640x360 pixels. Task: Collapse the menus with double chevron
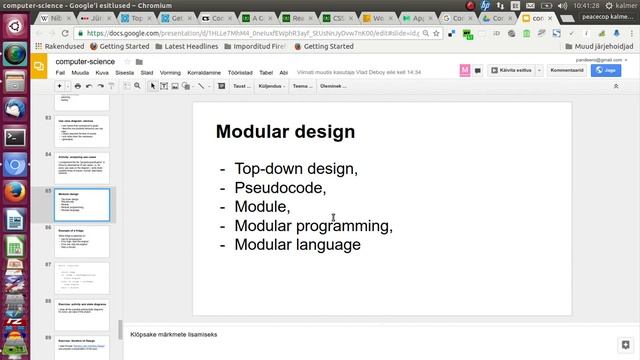(x=616, y=86)
